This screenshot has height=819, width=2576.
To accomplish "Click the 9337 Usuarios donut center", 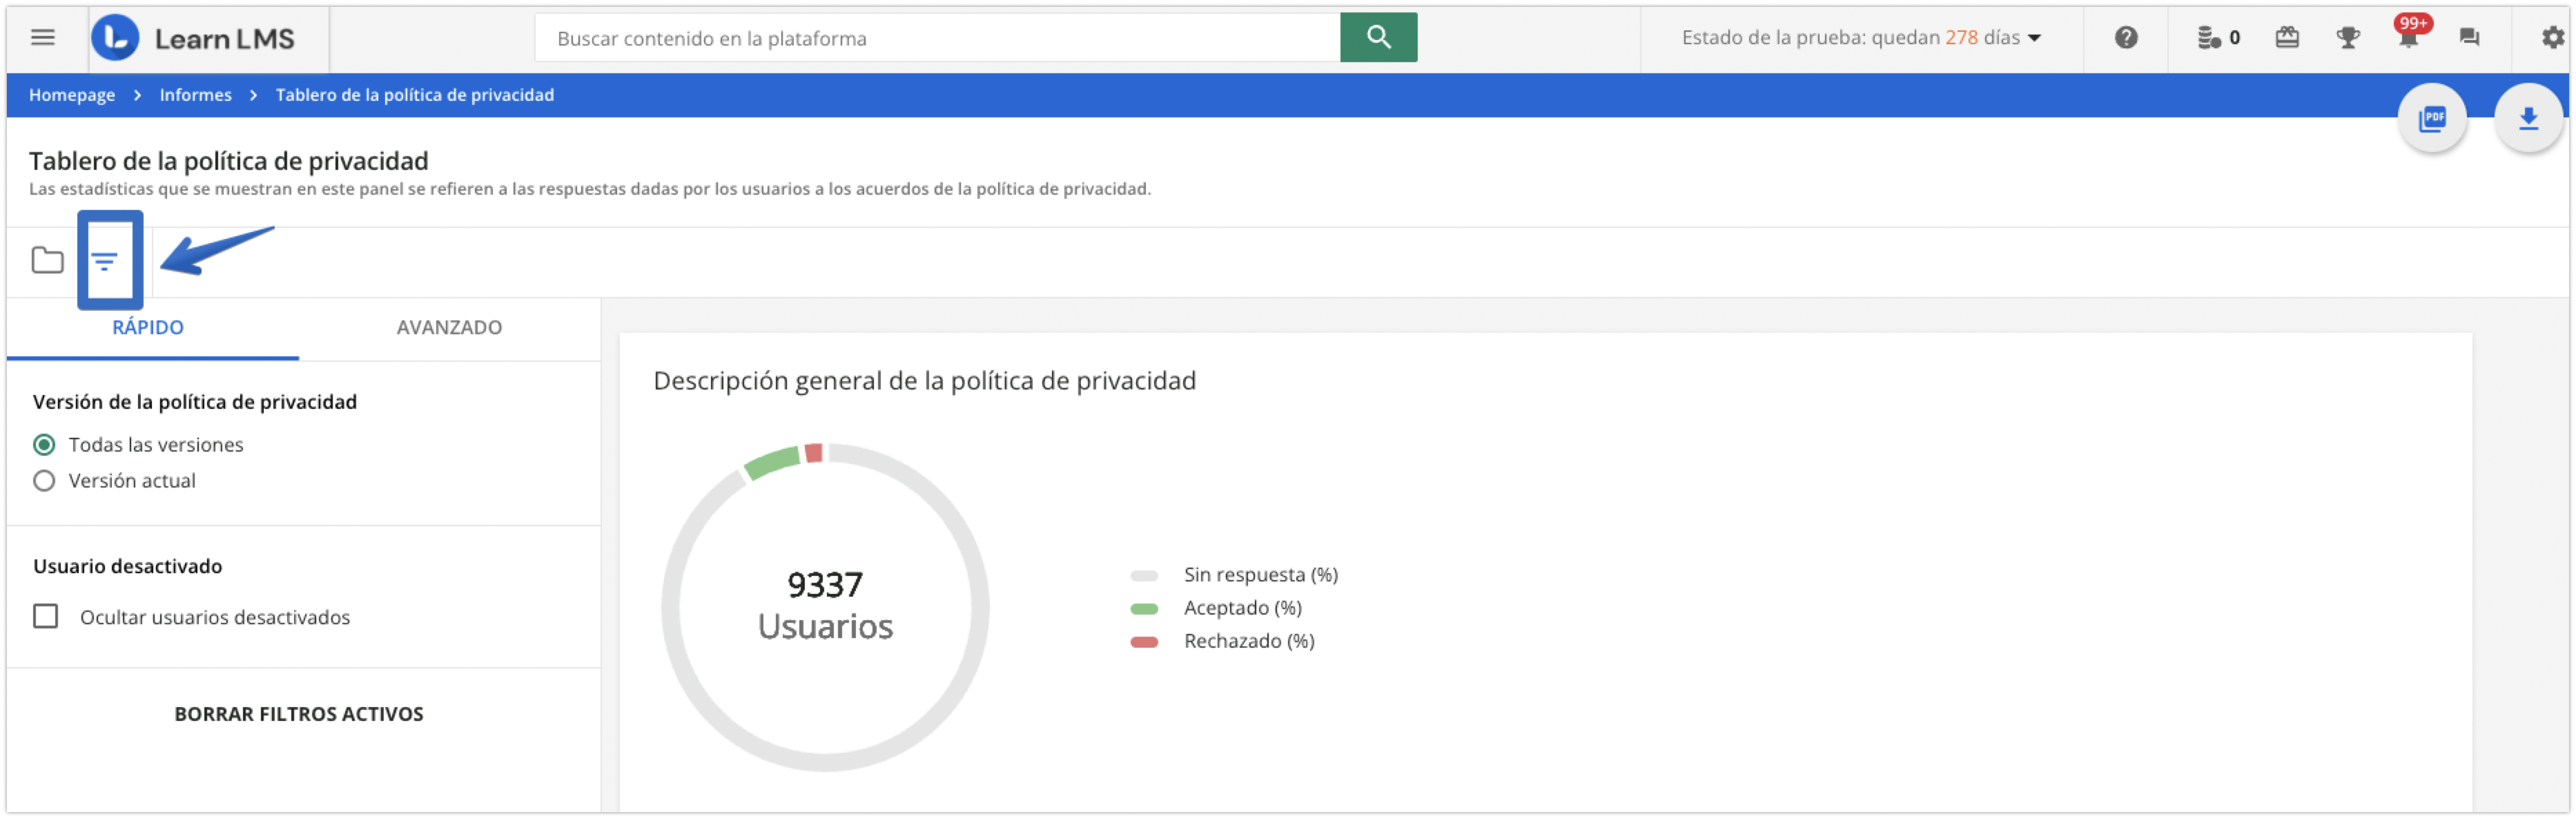I will 825,606.
